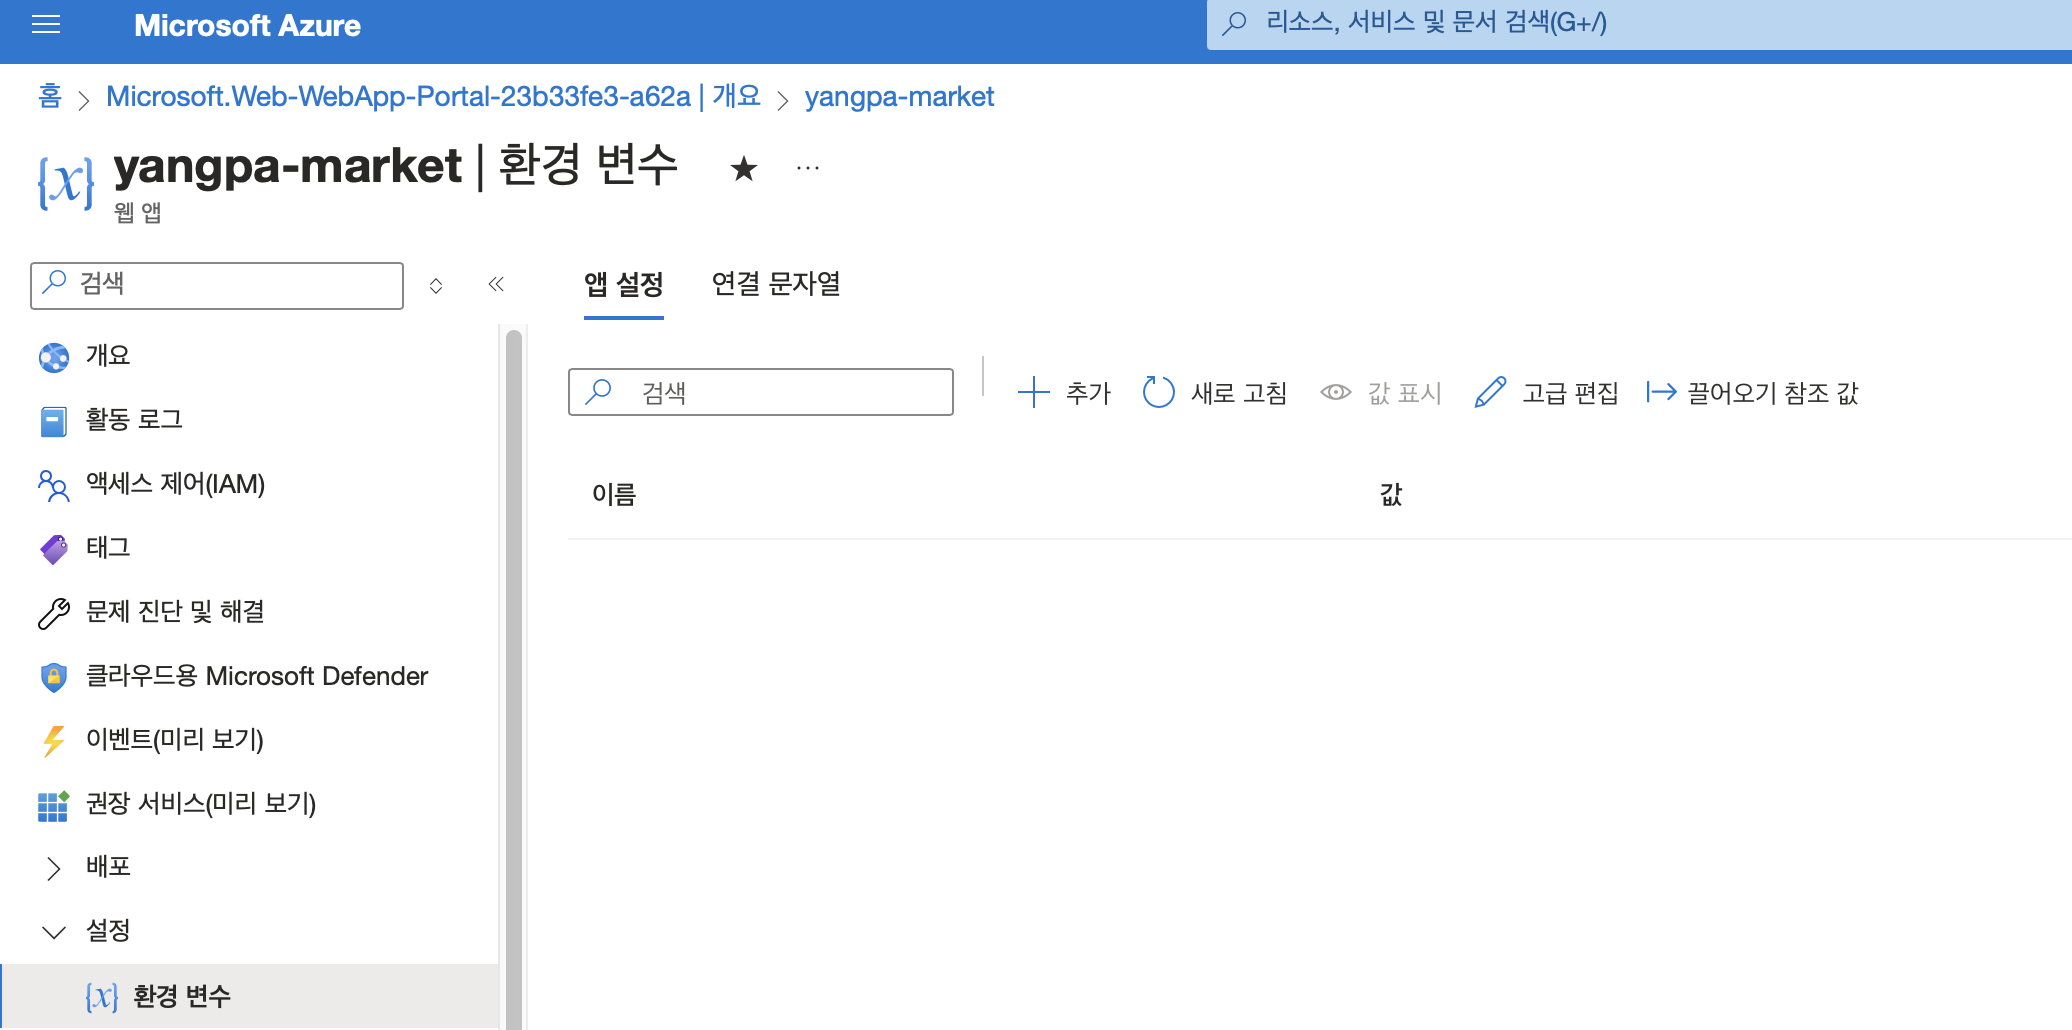Open 이벤트(미리 보기) in the sidebar
This screenshot has width=2072, height=1030.
175,739
